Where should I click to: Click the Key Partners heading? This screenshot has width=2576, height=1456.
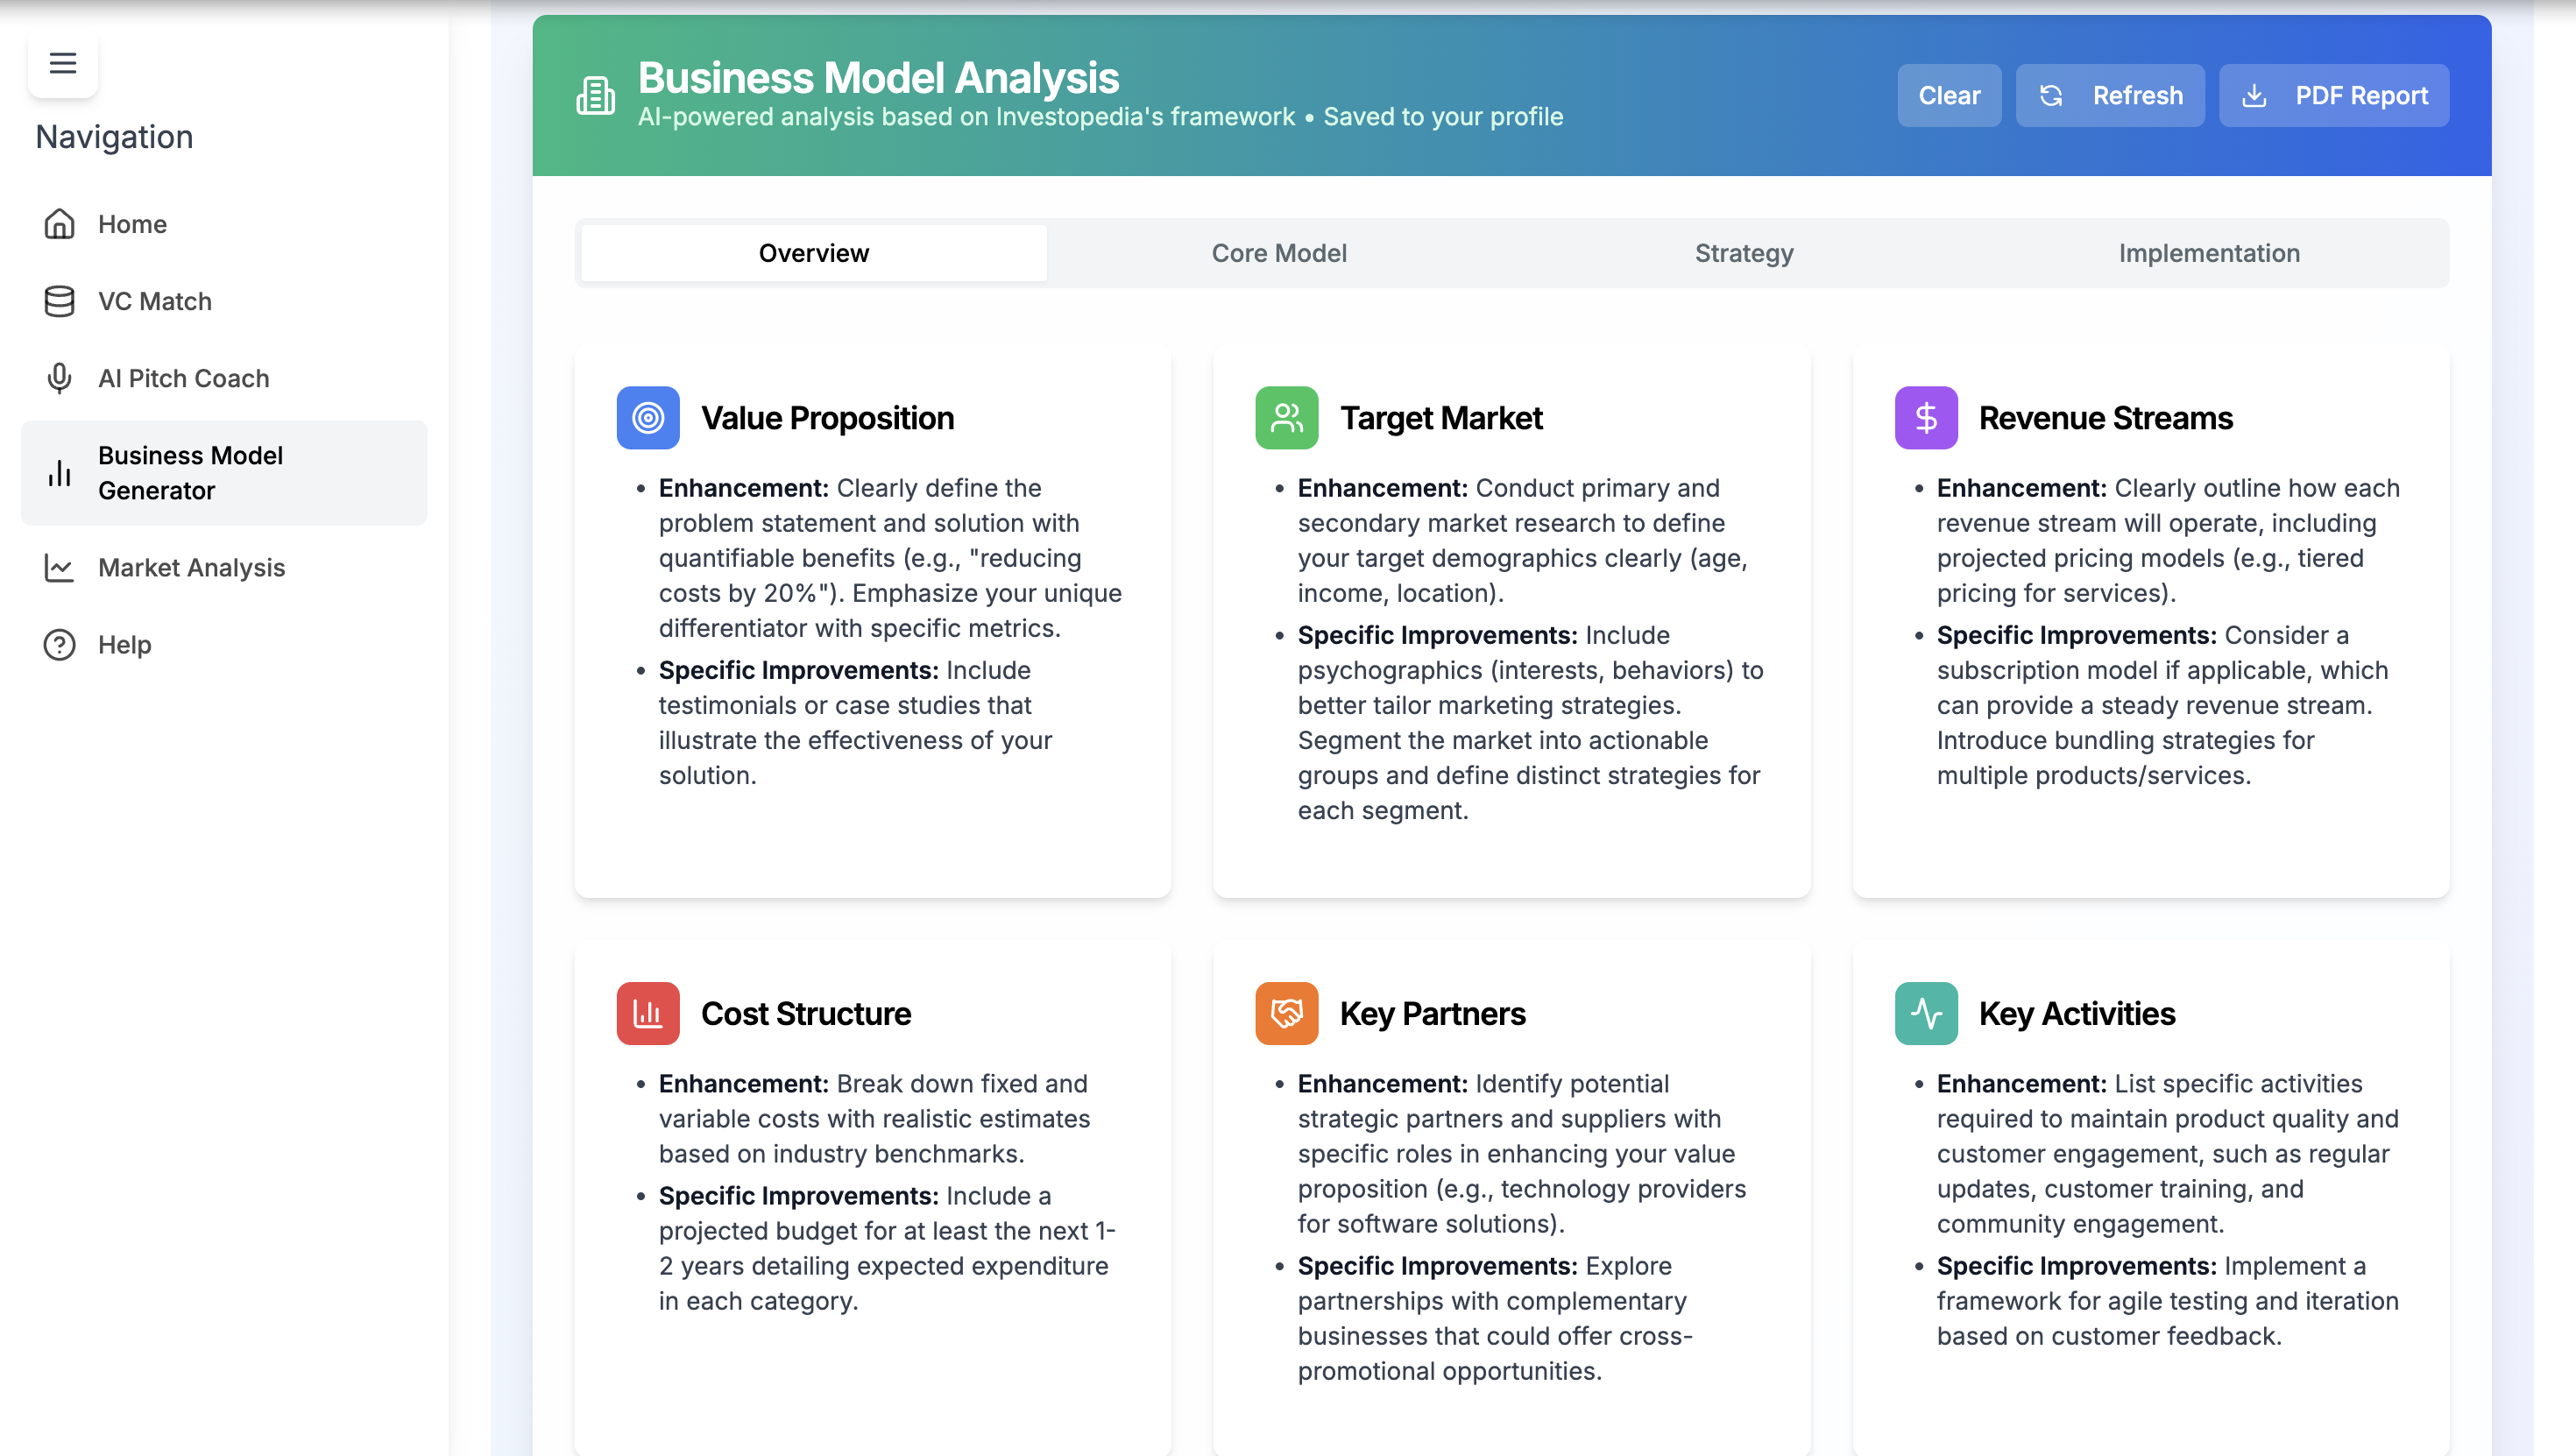(x=1432, y=1014)
